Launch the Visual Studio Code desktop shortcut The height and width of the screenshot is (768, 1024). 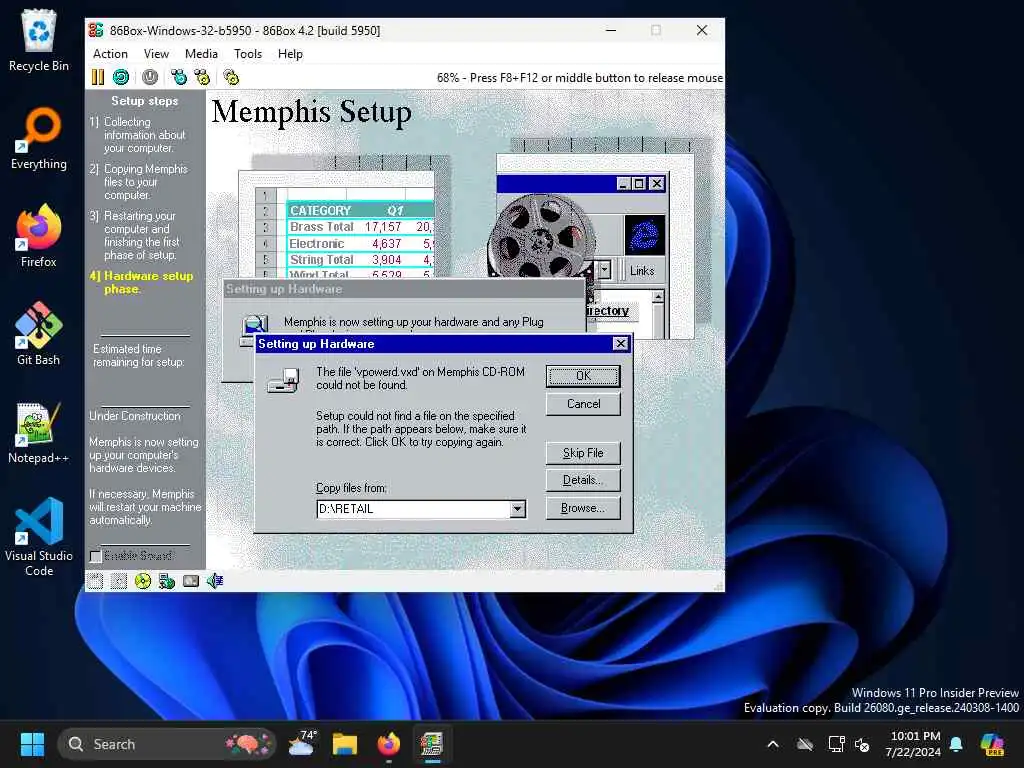pyautogui.click(x=39, y=537)
